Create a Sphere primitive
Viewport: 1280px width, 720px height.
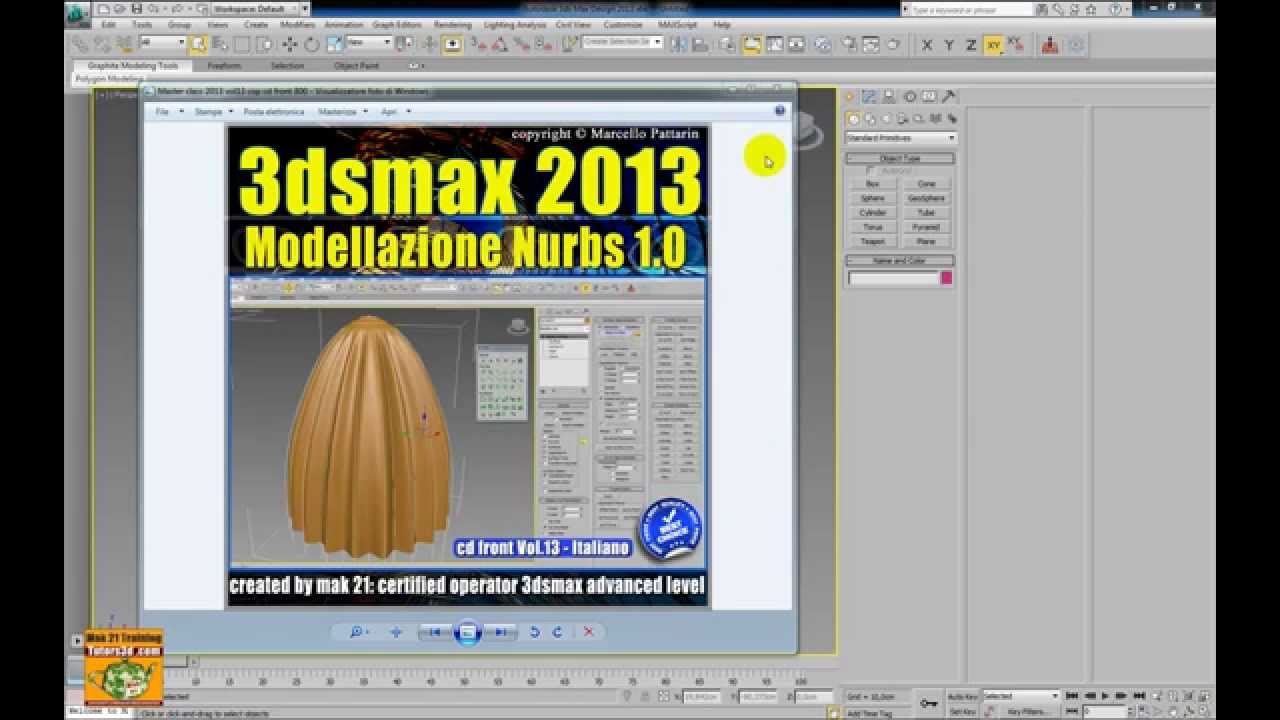pyautogui.click(x=873, y=198)
